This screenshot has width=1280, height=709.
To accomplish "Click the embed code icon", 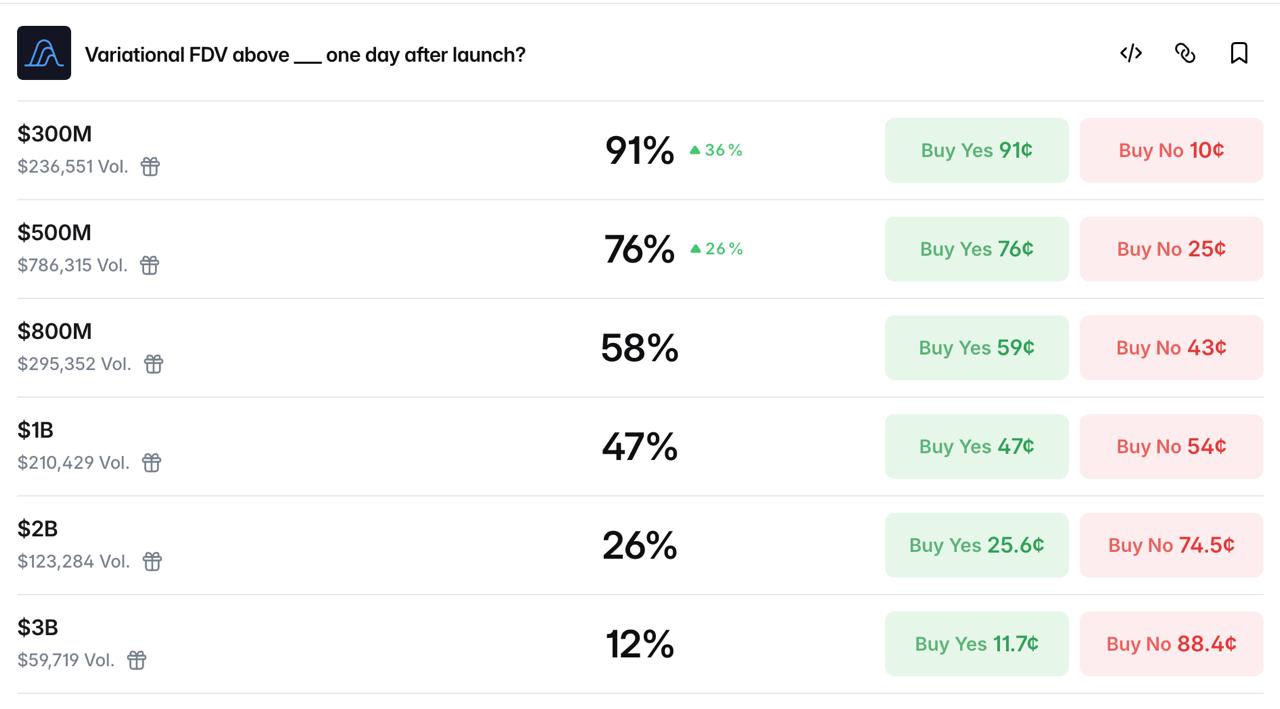I will (x=1131, y=53).
